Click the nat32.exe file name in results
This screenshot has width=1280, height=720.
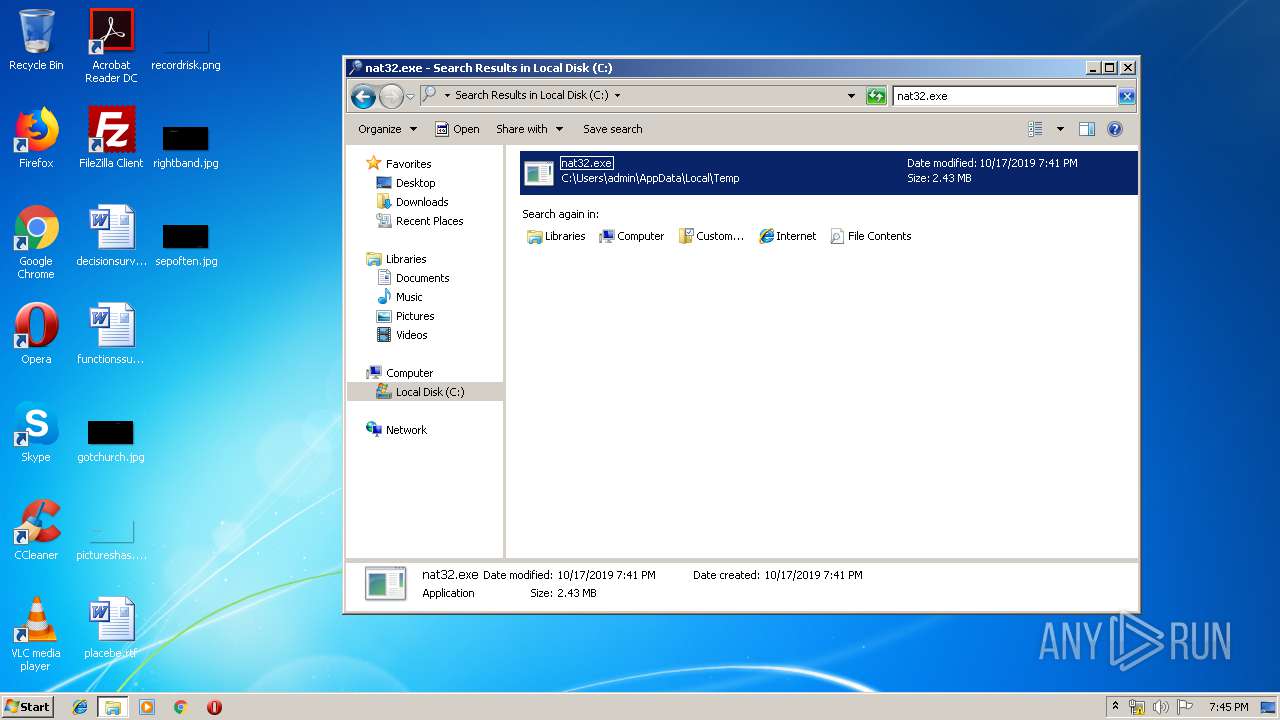pos(587,163)
